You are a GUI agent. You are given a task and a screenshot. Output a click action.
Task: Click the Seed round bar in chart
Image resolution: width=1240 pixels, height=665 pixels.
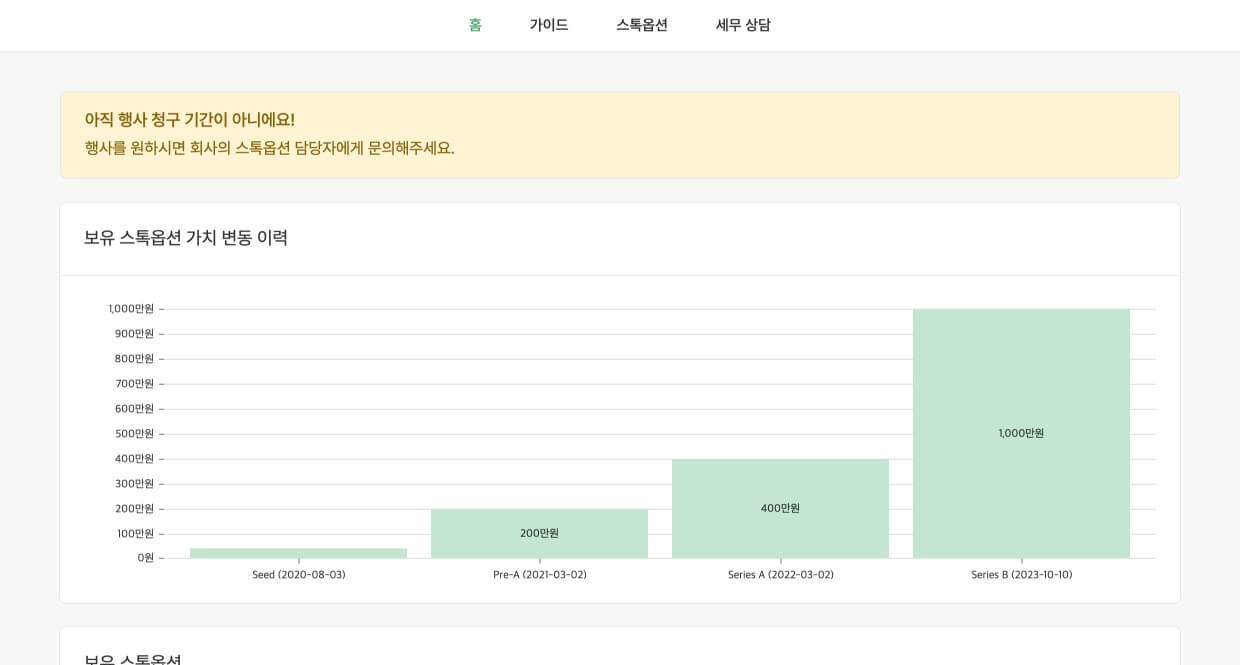[x=298, y=553]
